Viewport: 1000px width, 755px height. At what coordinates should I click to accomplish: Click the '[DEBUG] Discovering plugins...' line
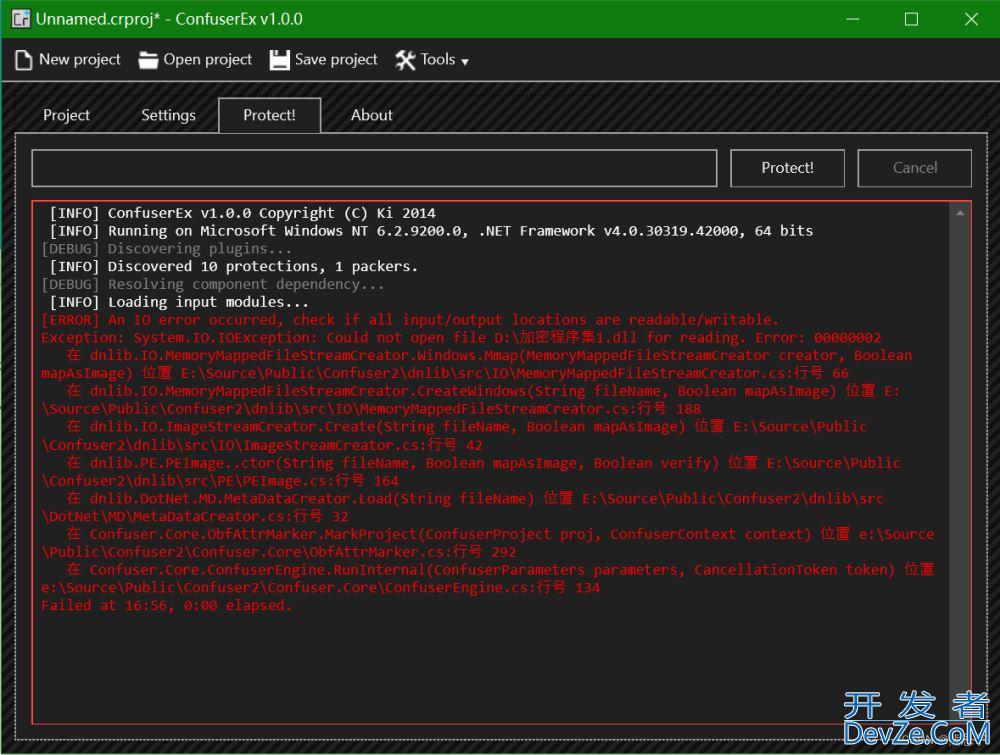166,248
